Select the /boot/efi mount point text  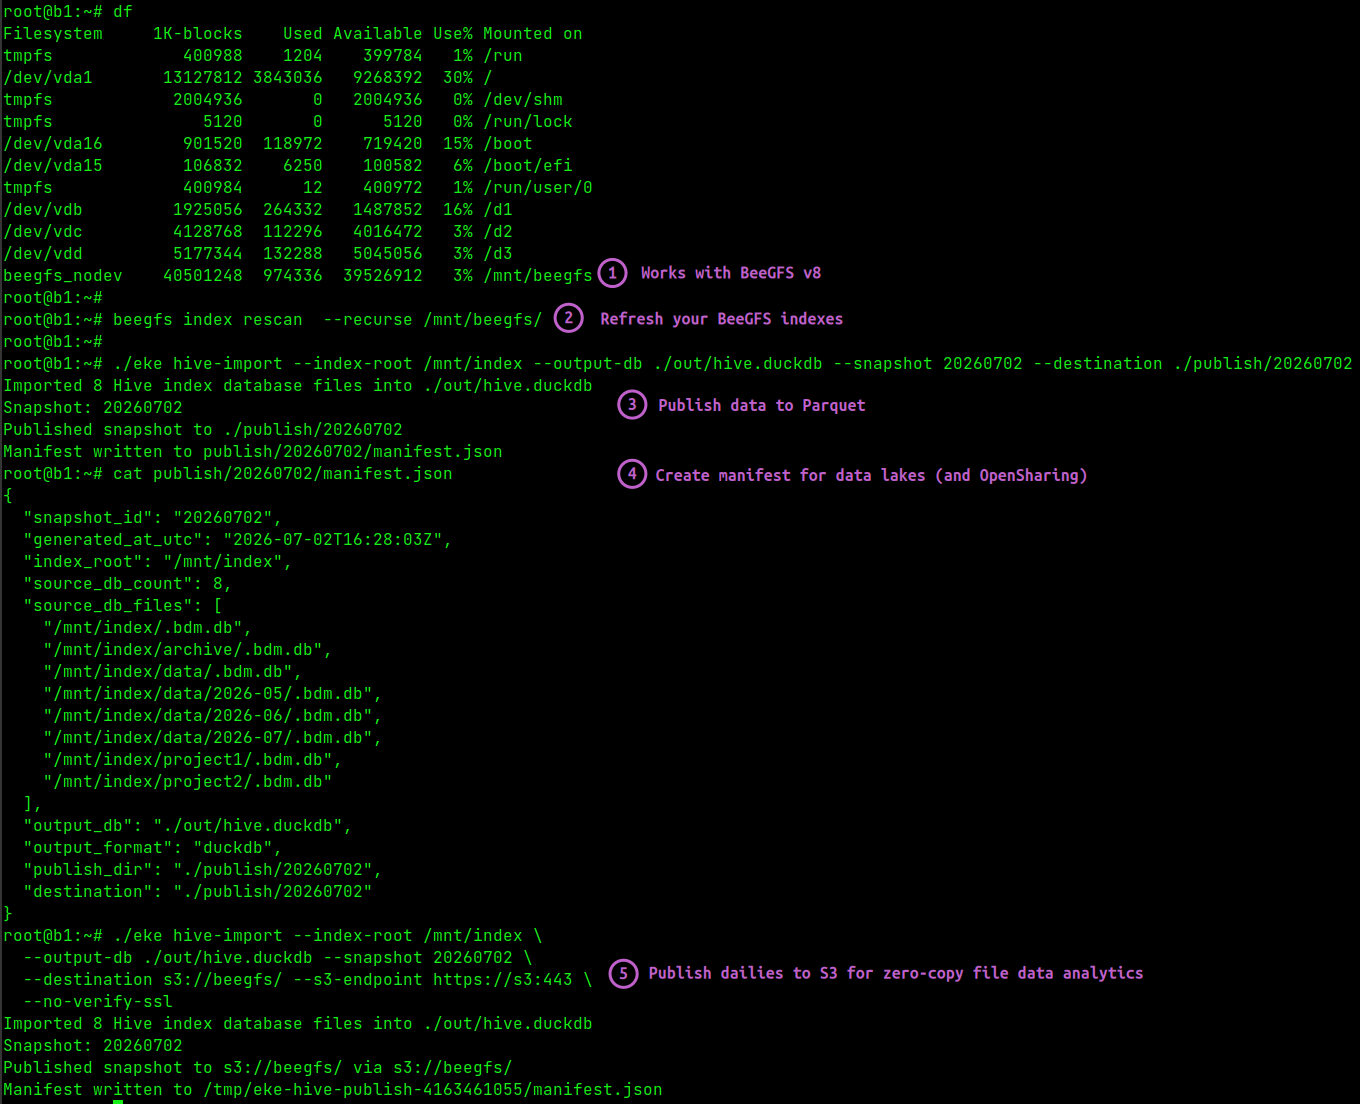coord(528,166)
